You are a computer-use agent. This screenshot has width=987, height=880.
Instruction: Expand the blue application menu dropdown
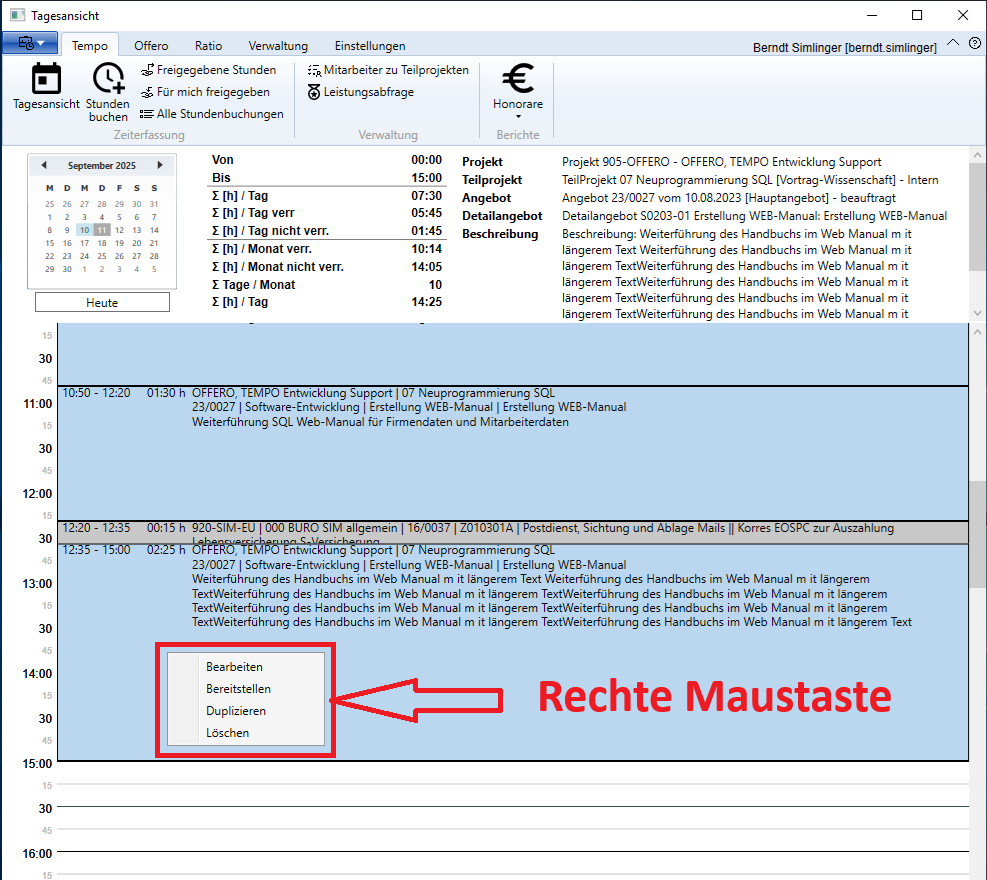pyautogui.click(x=30, y=43)
